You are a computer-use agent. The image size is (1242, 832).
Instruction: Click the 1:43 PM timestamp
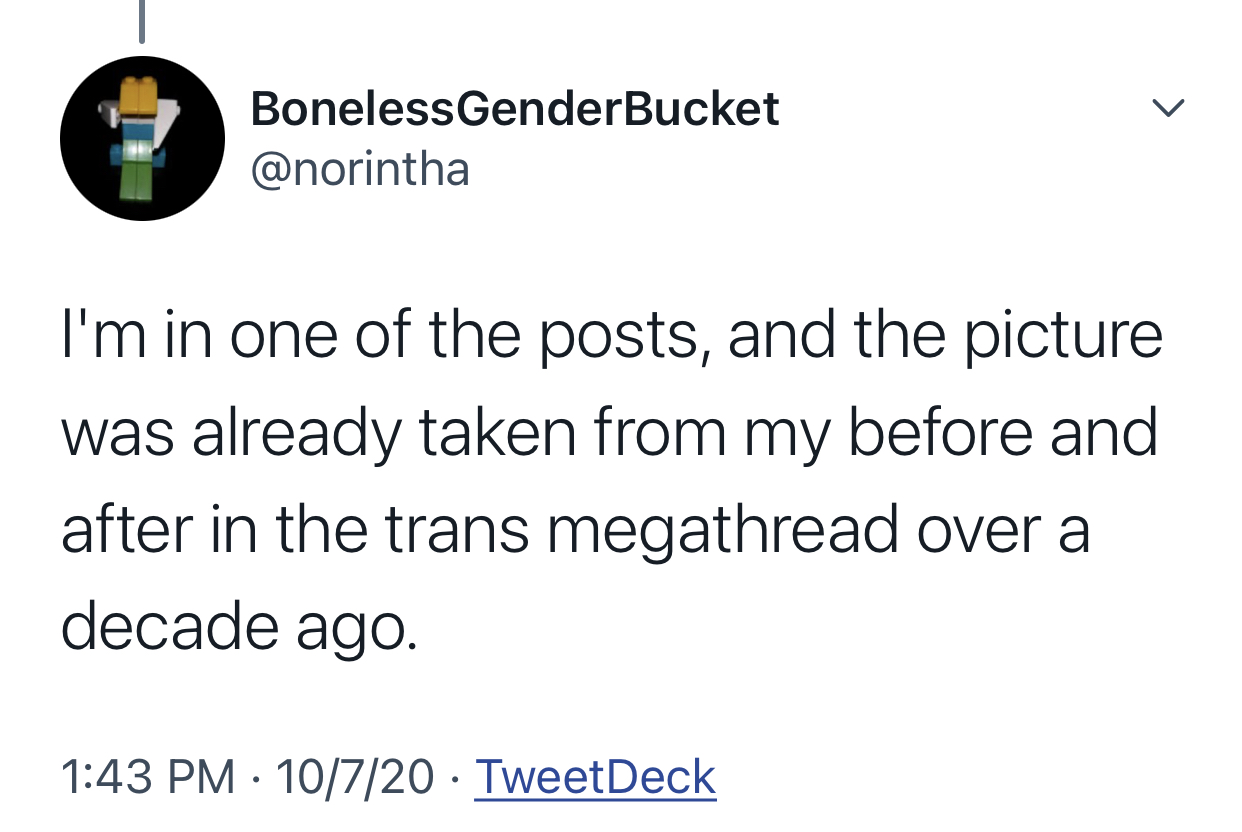point(148,777)
